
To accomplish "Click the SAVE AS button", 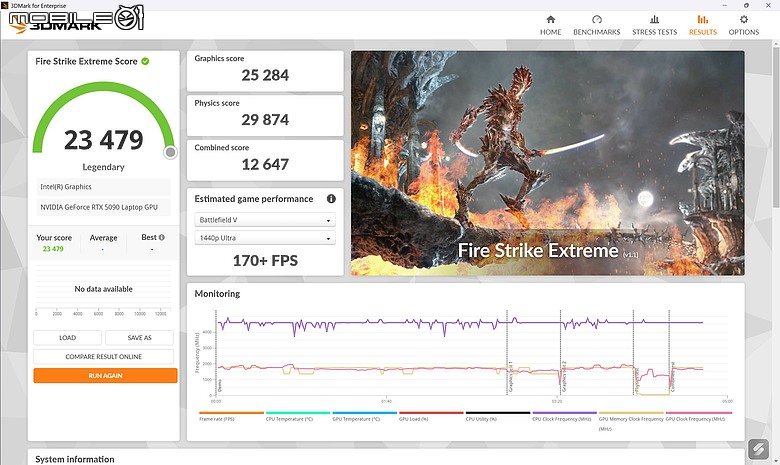I will pyautogui.click(x=139, y=338).
